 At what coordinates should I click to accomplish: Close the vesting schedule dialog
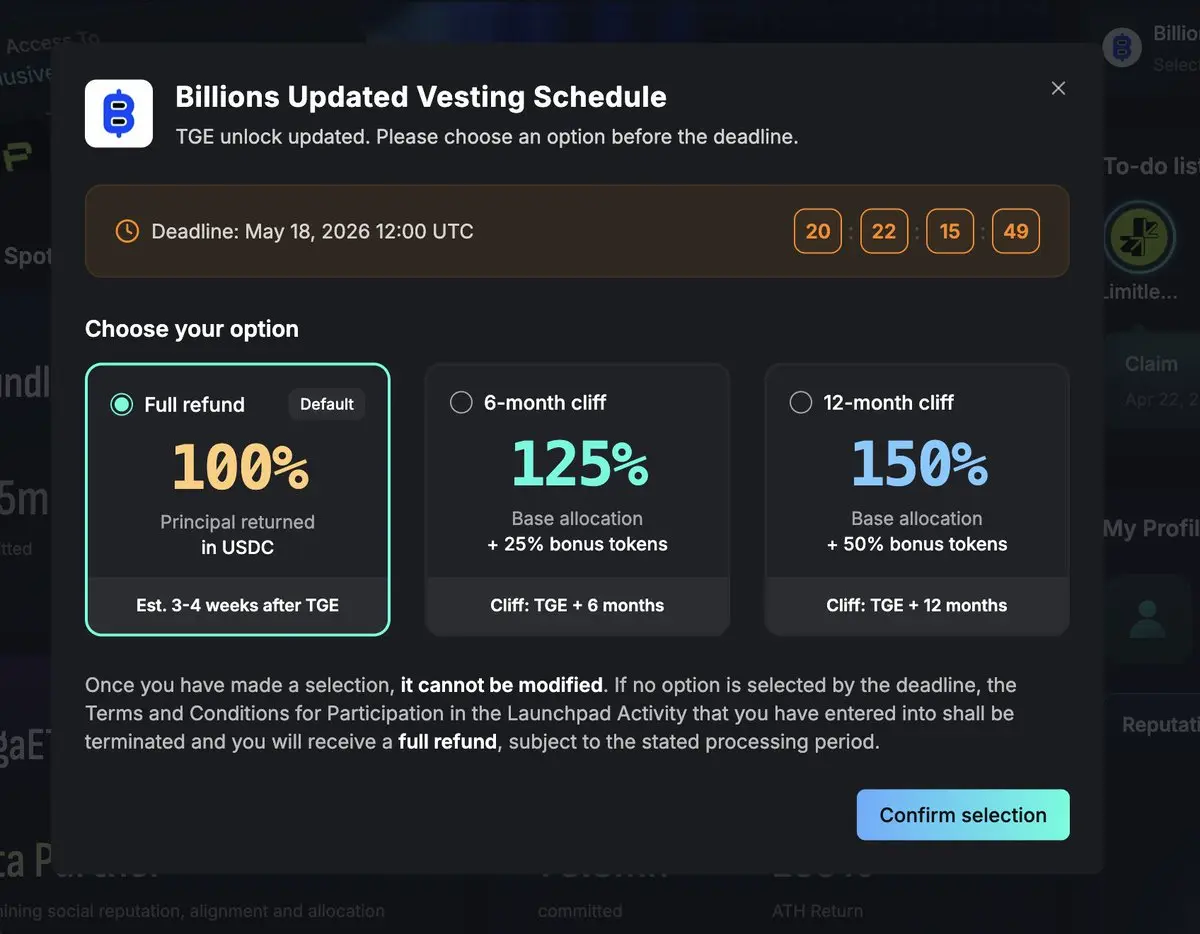1058,88
